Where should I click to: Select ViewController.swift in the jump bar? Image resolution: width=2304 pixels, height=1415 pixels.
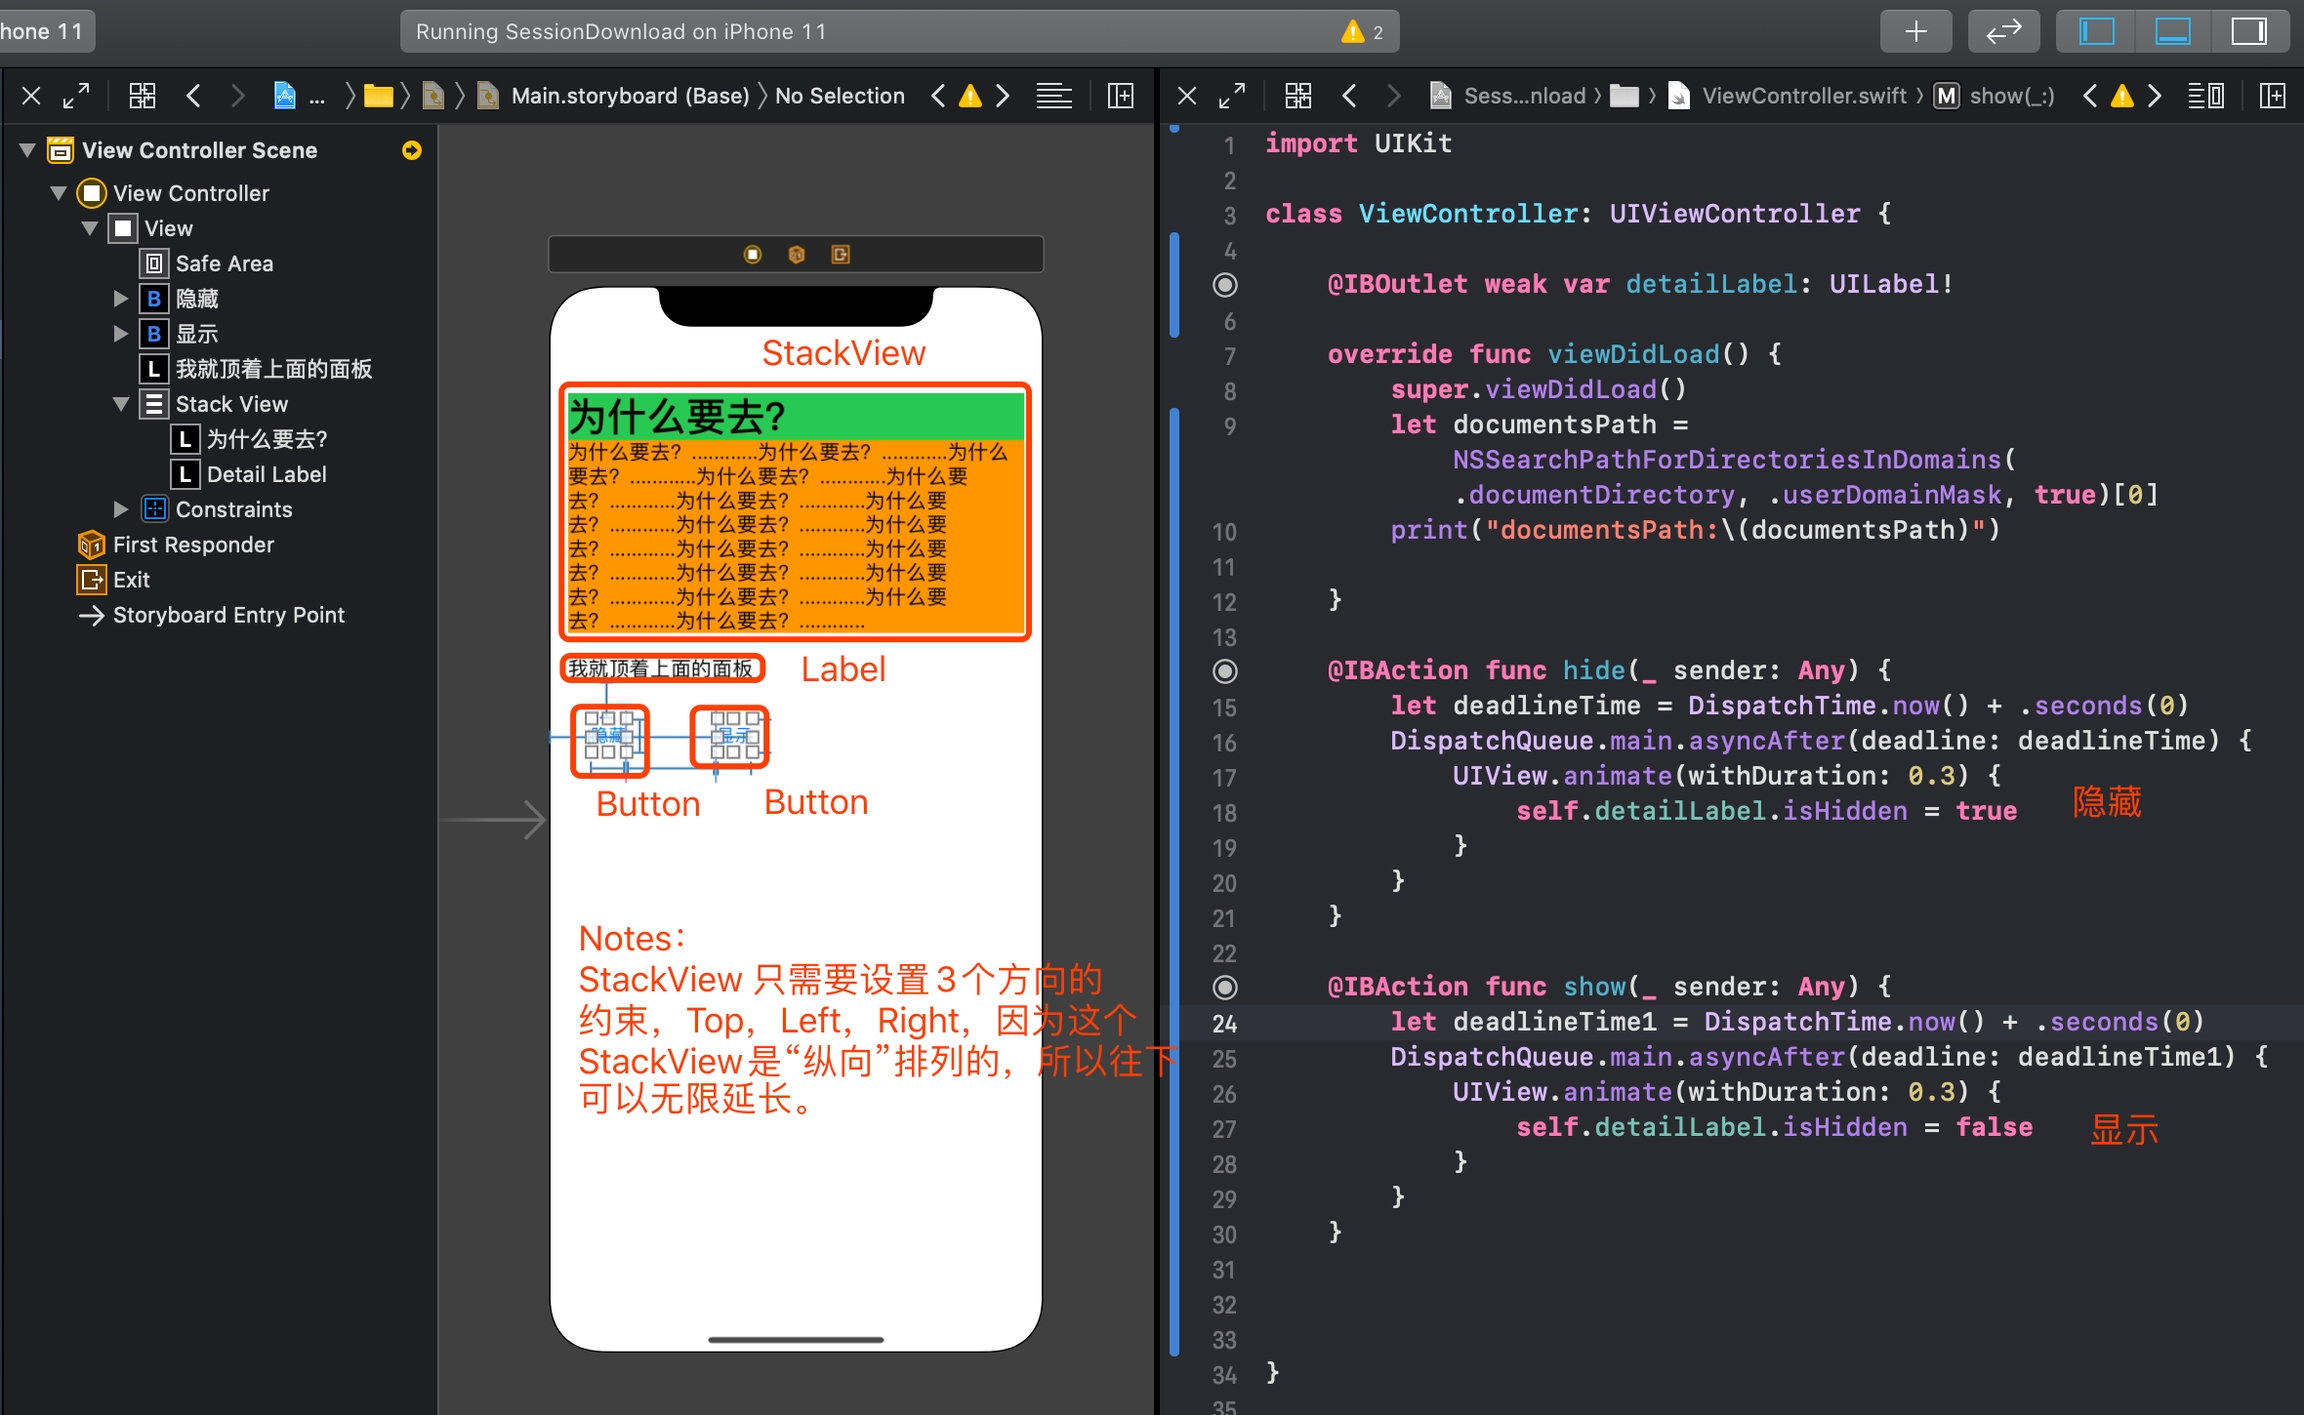1803,96
